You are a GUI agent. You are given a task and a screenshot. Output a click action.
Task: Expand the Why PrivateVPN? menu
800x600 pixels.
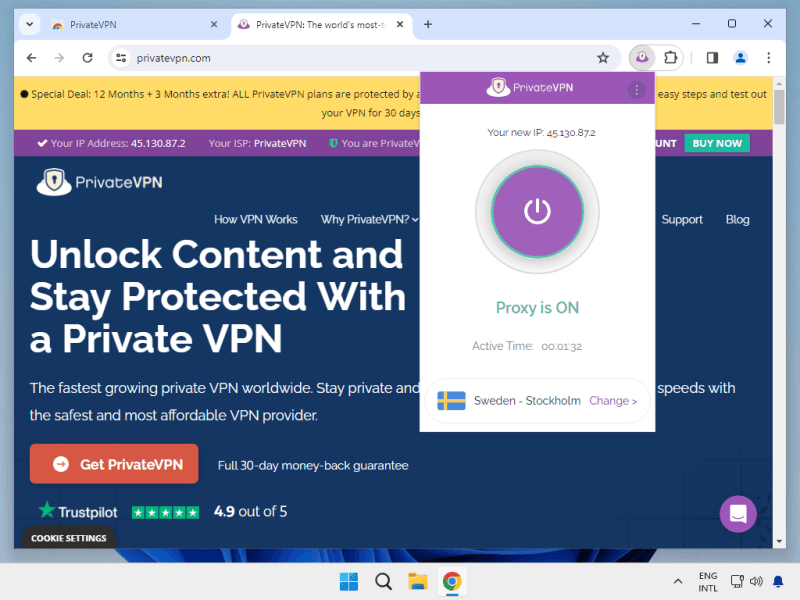[x=369, y=219]
